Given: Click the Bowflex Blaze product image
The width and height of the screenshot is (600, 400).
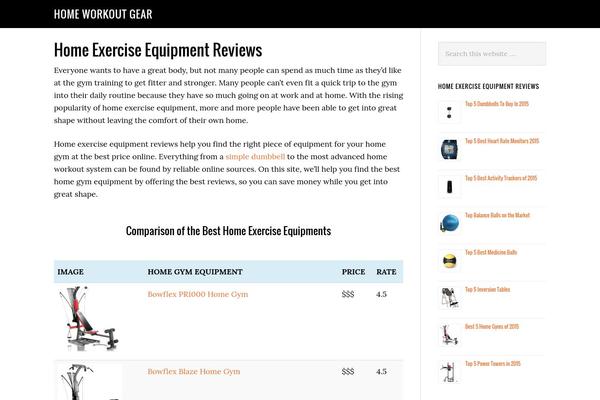Looking at the screenshot, I should [x=90, y=382].
